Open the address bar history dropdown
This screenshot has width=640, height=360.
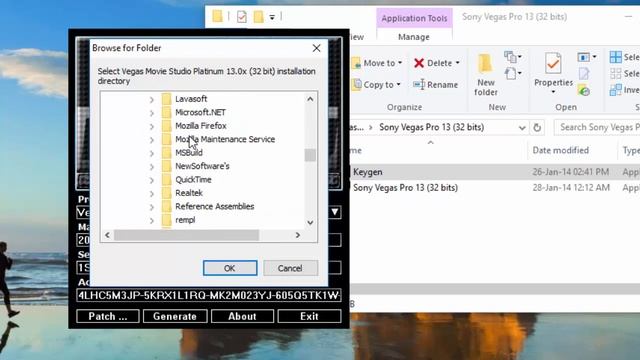pos(522,128)
